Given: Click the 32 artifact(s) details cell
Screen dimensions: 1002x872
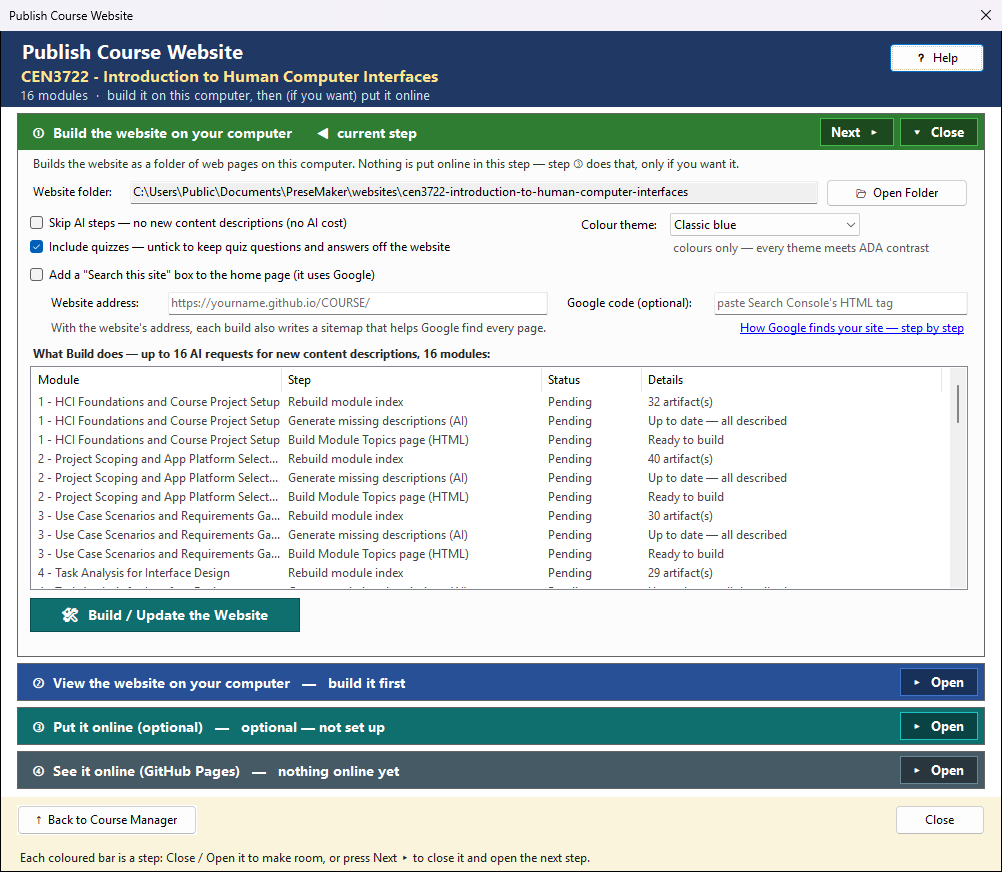Looking at the screenshot, I should 680,402.
